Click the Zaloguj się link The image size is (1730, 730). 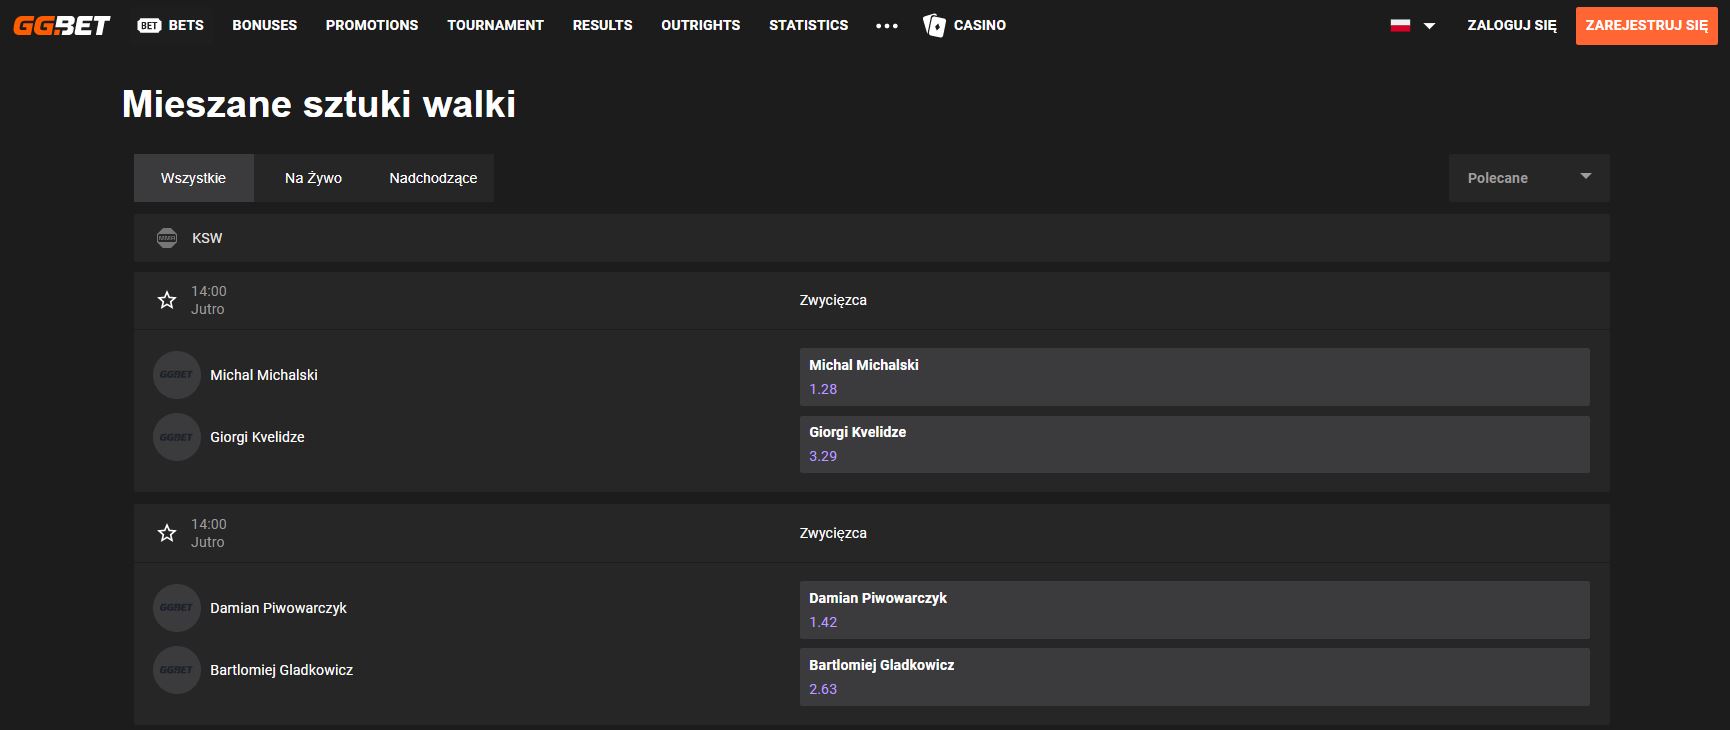pos(1511,25)
